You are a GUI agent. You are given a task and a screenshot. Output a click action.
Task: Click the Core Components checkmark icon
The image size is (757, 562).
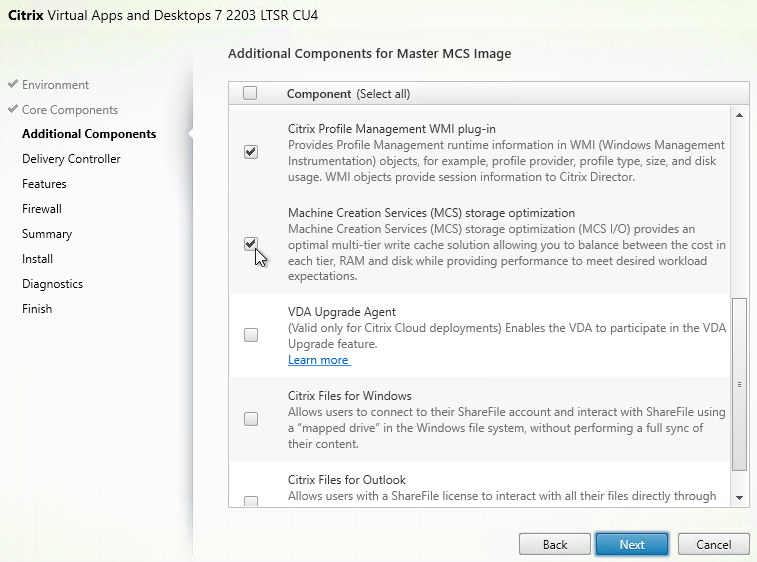click(13, 109)
